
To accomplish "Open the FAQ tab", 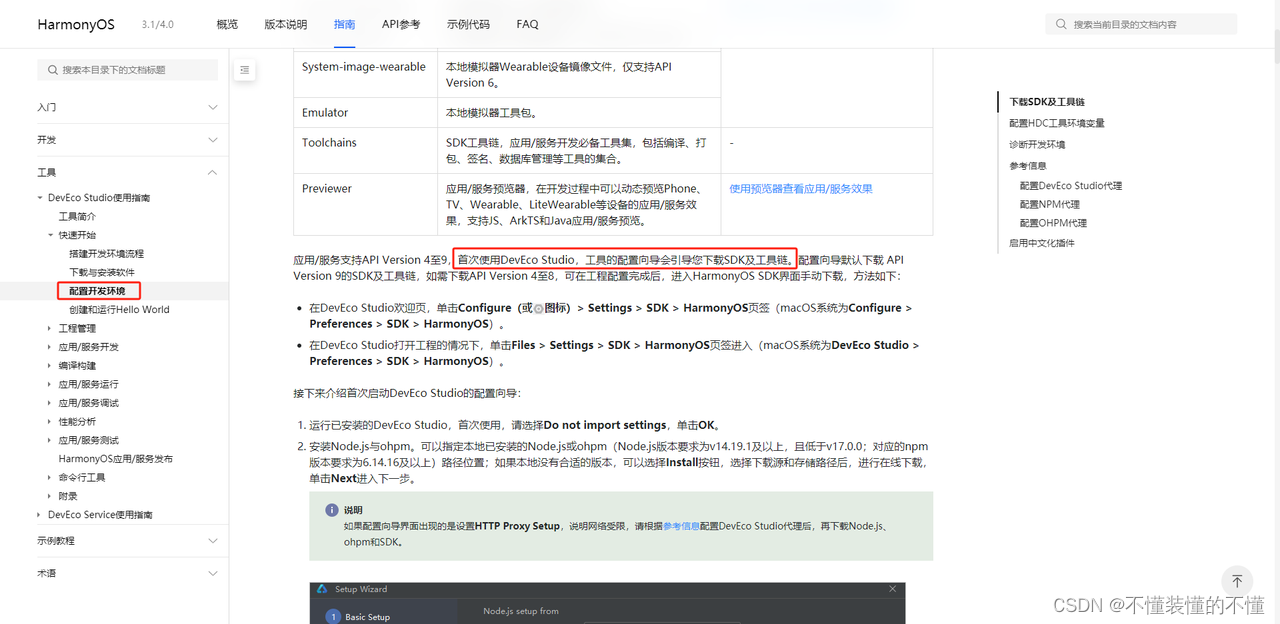I will pyautogui.click(x=527, y=24).
